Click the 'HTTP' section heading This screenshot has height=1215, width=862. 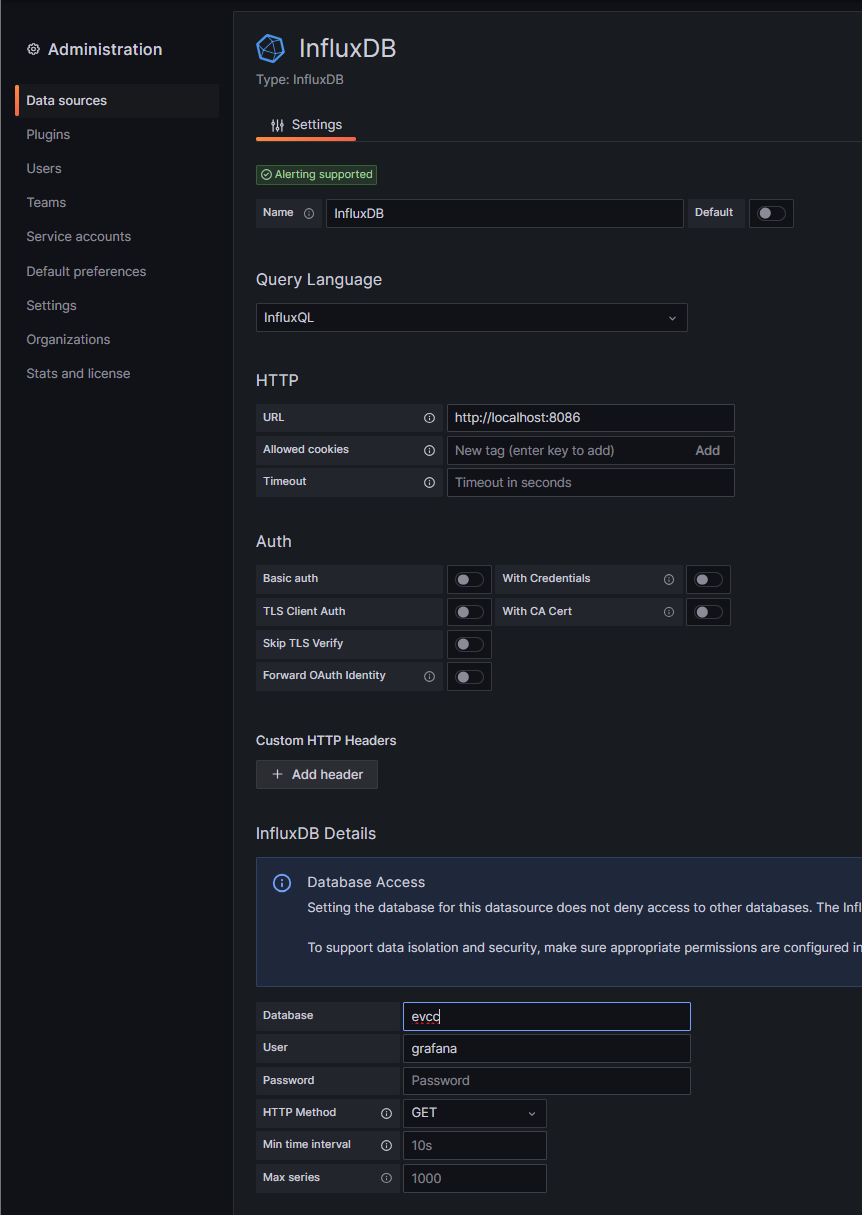click(x=277, y=380)
